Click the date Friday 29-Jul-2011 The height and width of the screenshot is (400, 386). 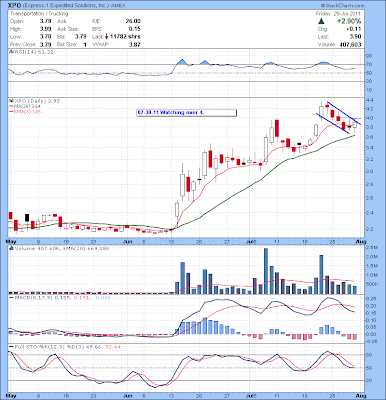338,14
